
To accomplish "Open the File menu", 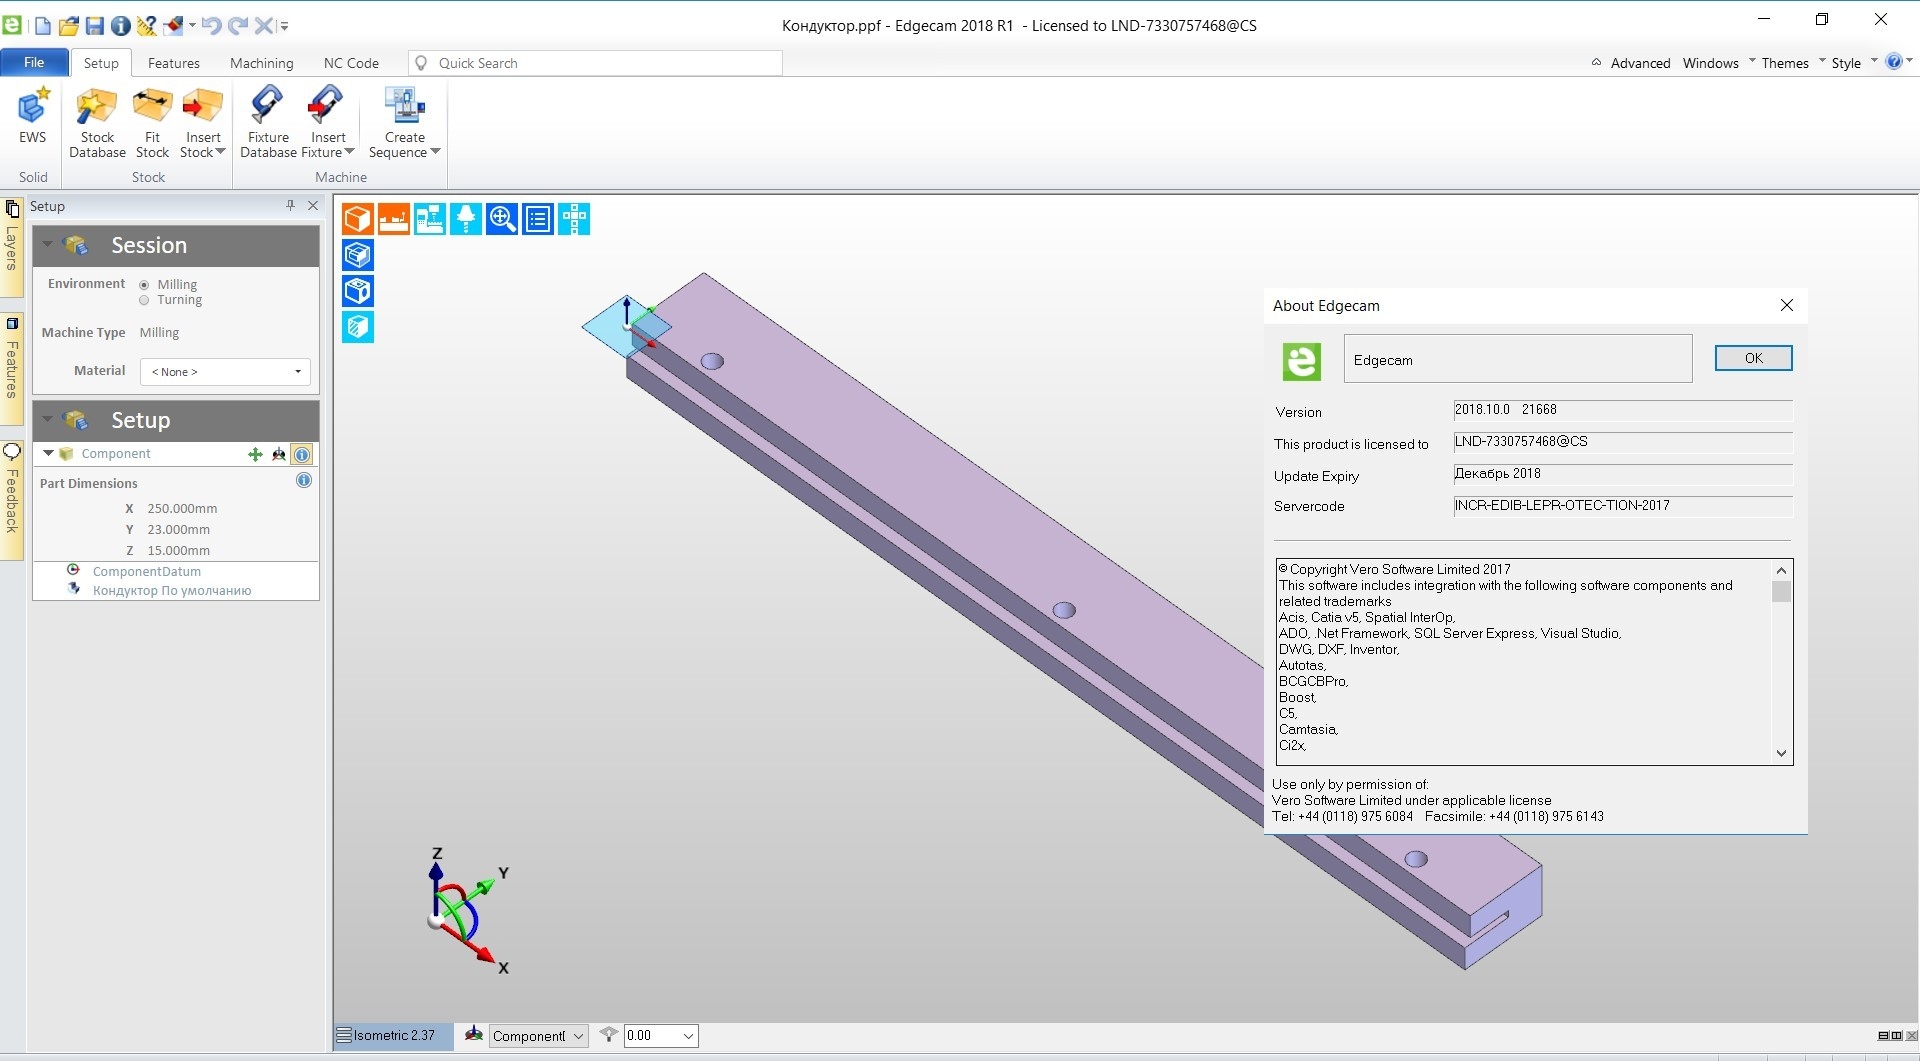I will tap(34, 62).
